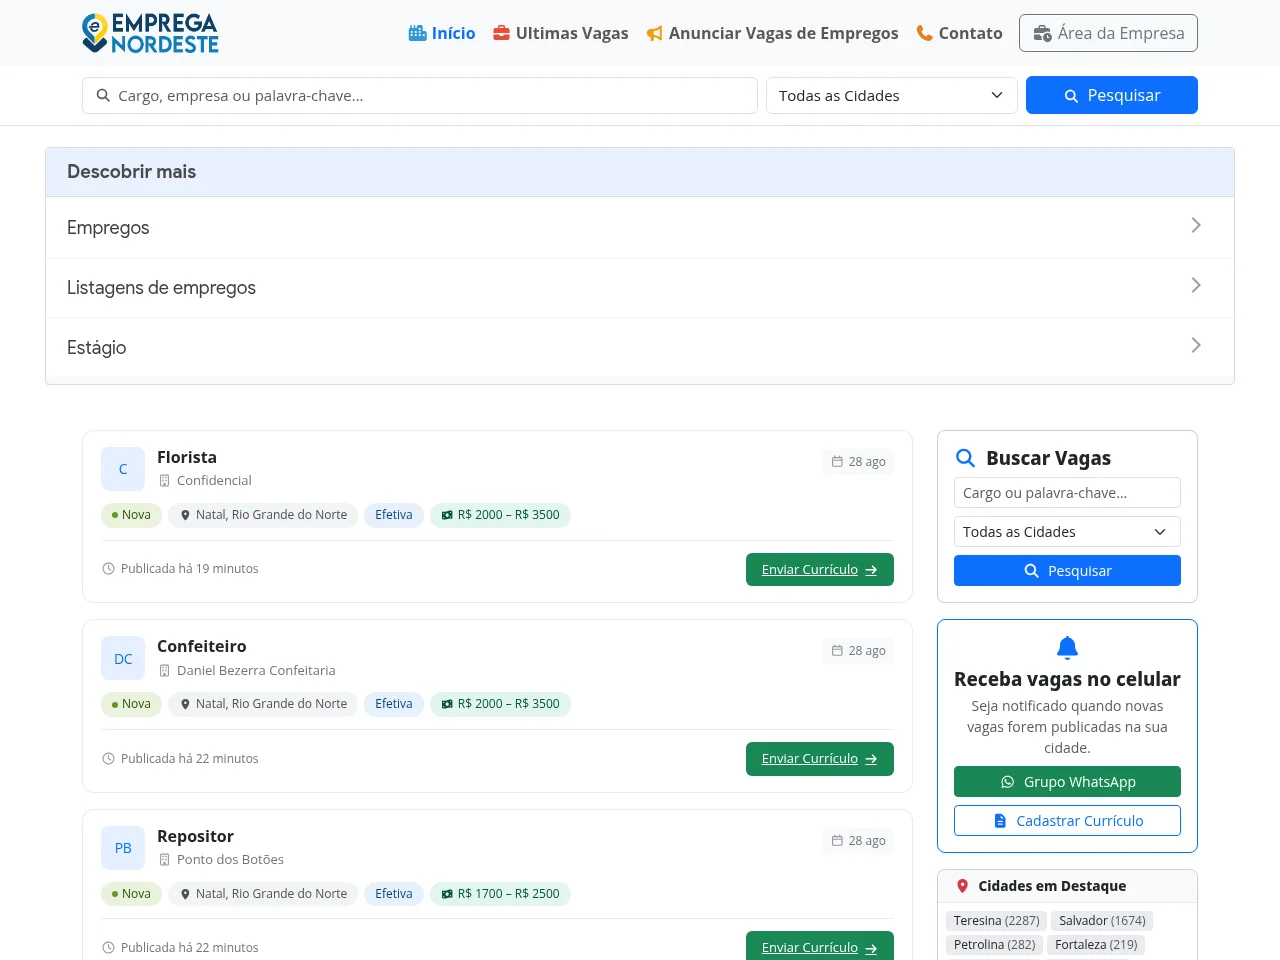This screenshot has width=1280, height=960.
Task: Click the calendar icon on Florista date badge
Action: [837, 461]
